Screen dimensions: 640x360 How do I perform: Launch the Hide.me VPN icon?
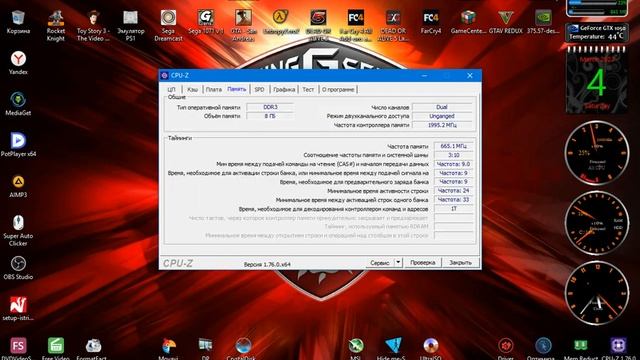tap(393, 348)
